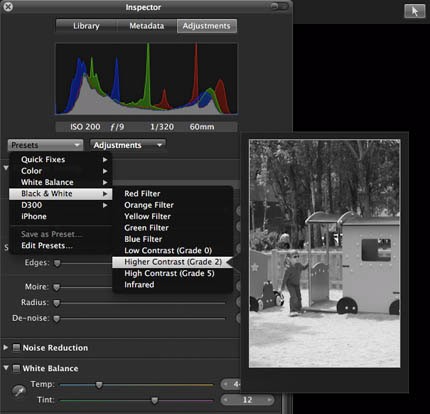Click the ISO 200 readout
Screen dimensions: 430x414
(x=85, y=127)
